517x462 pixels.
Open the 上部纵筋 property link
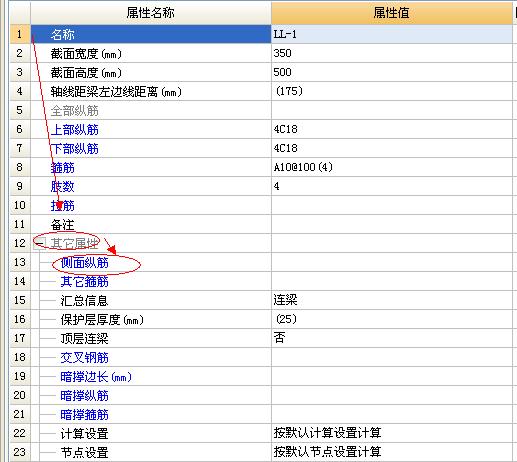75,130
